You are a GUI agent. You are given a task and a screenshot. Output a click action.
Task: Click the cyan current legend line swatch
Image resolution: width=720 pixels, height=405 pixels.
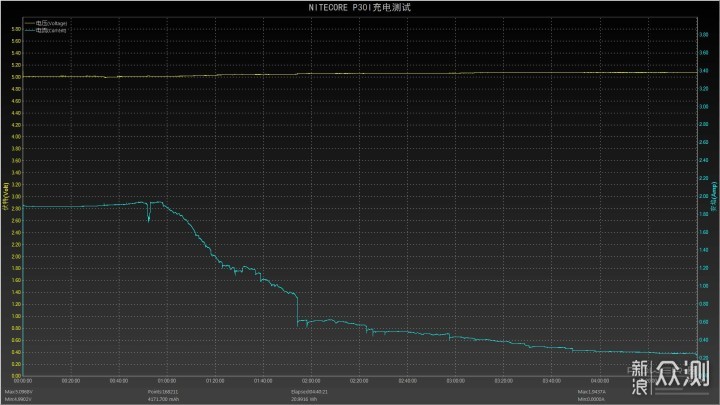30,30
